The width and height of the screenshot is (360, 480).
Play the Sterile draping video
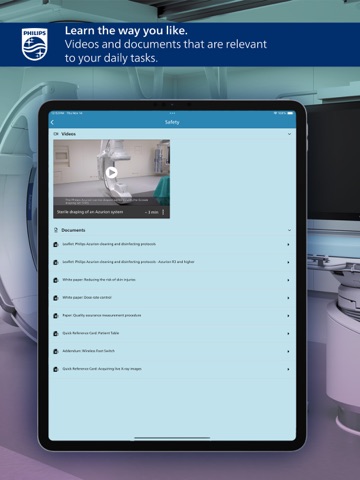coord(111,172)
